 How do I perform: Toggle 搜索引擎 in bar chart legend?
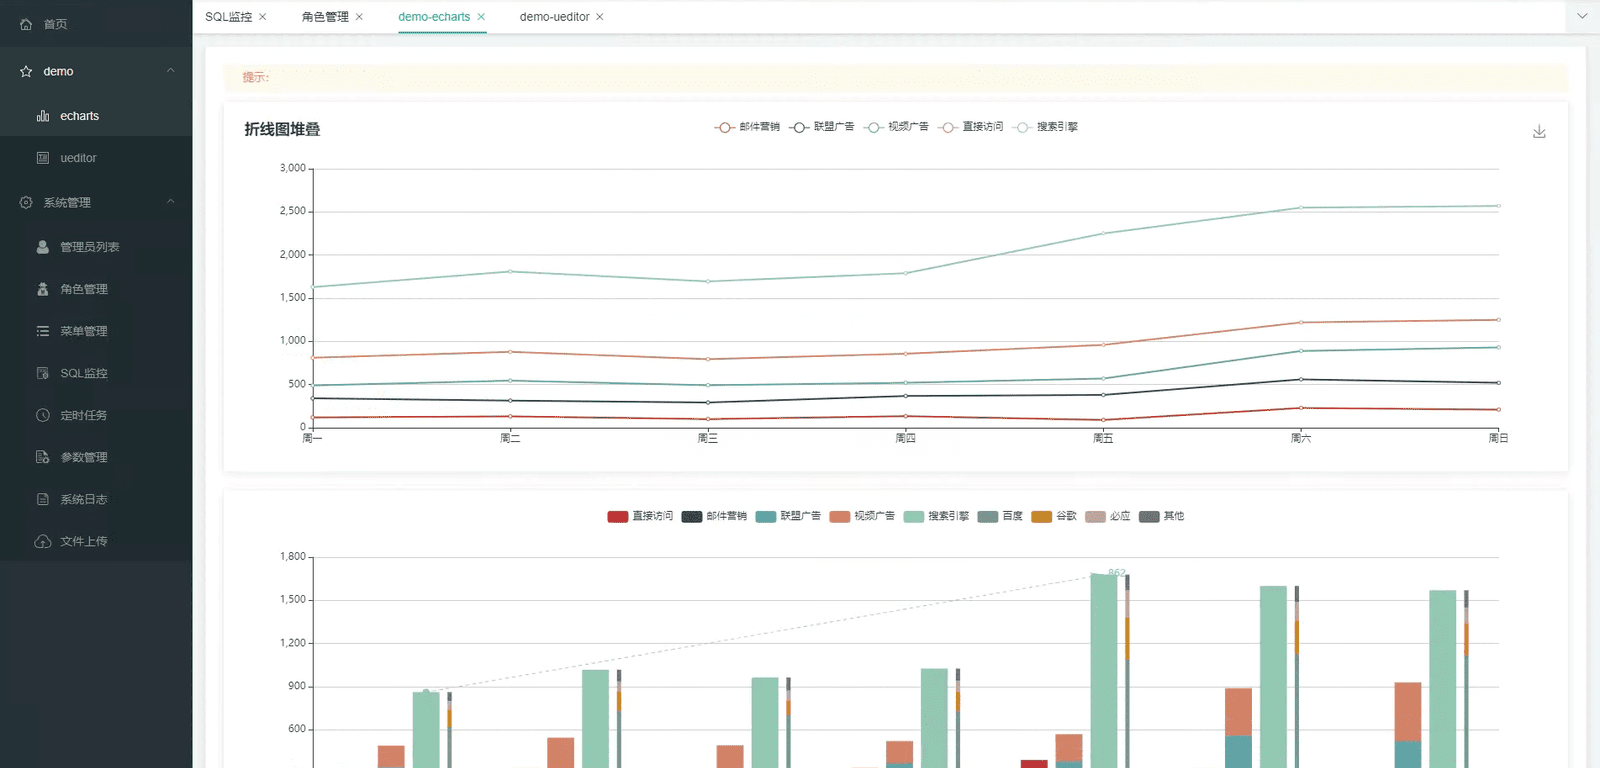tap(936, 516)
